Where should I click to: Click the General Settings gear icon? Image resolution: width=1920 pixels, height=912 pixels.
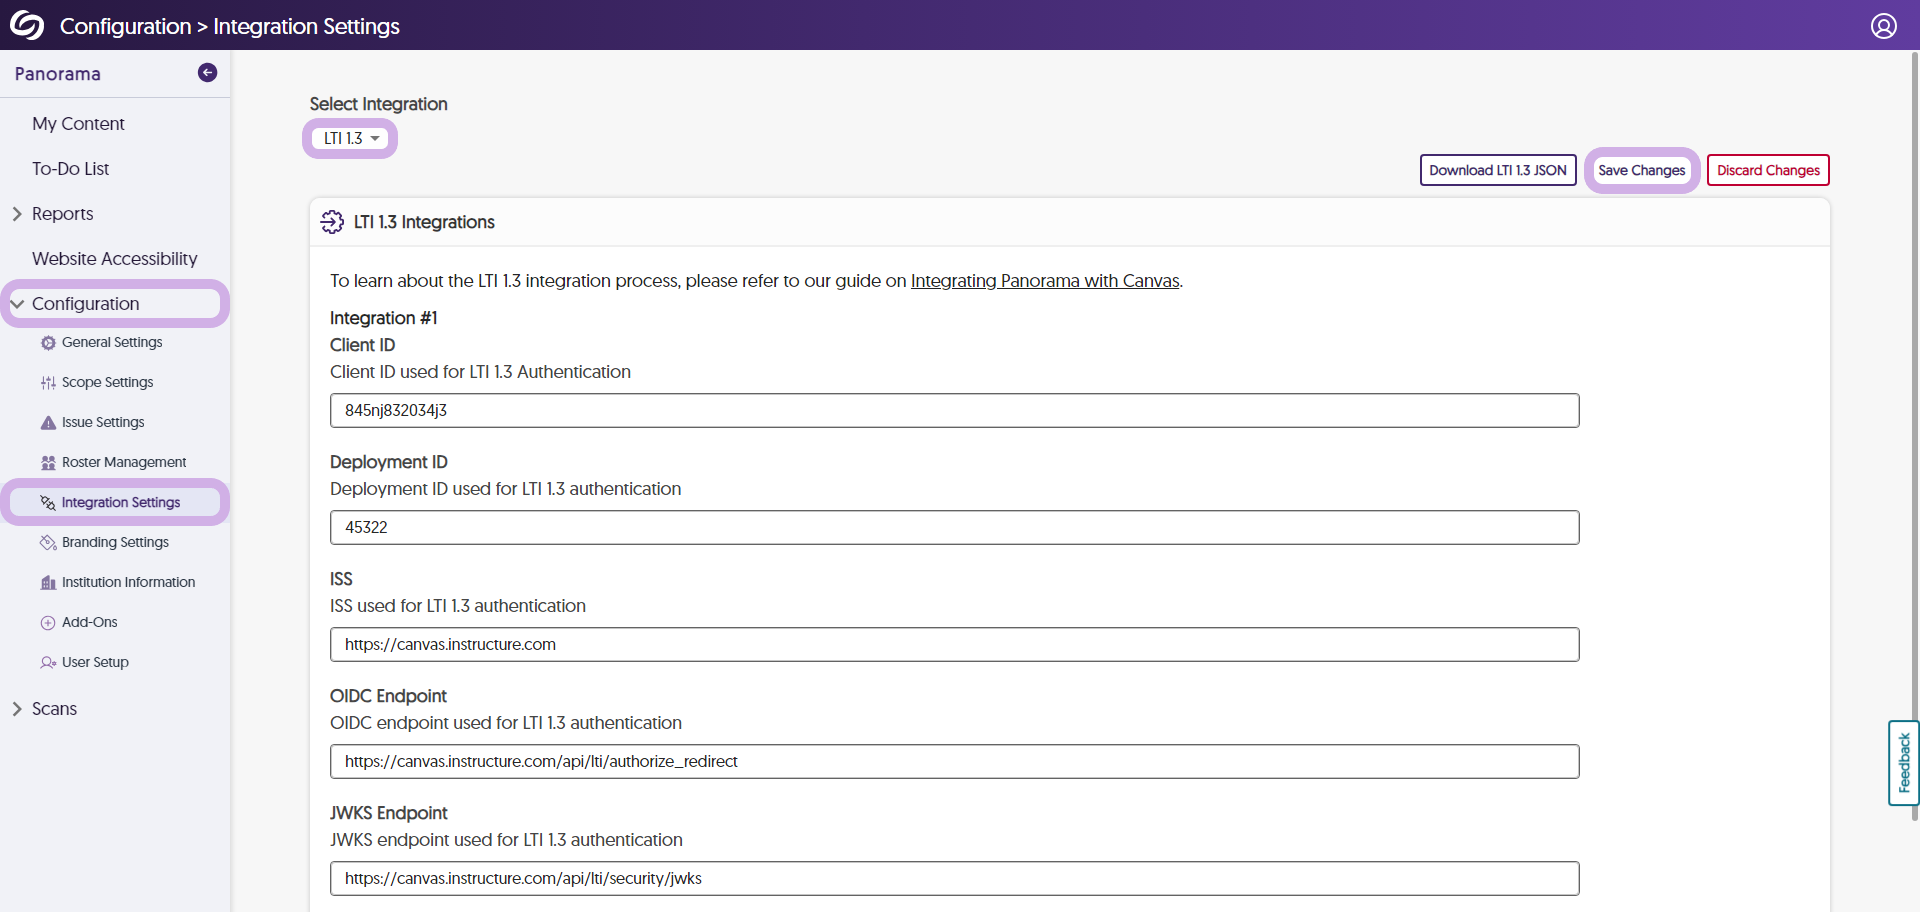coord(48,343)
